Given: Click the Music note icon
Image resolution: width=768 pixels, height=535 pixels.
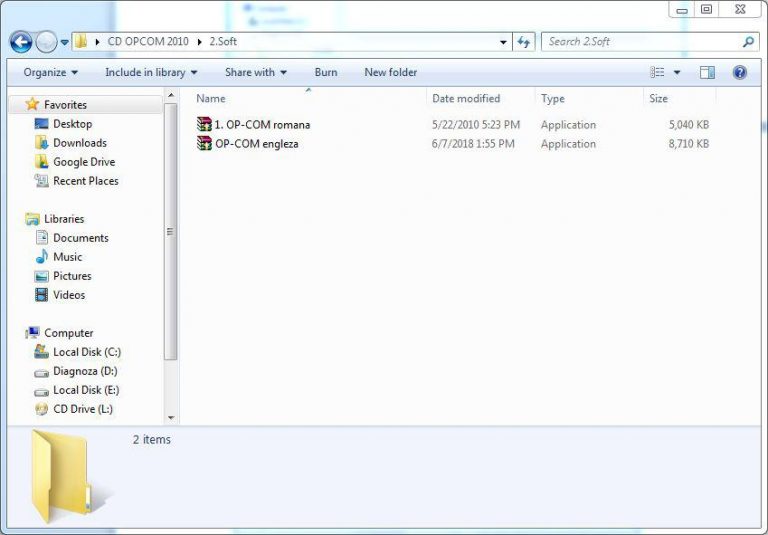Looking at the screenshot, I should tap(42, 257).
